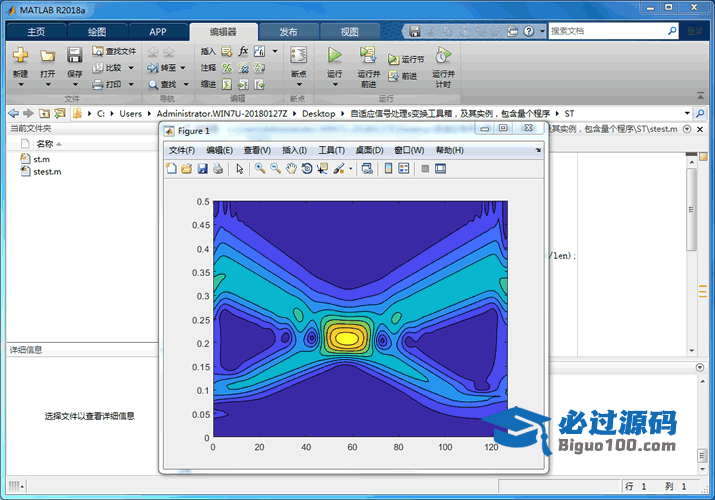
Task: Click the Desktop folder in address path
Action: (319, 113)
